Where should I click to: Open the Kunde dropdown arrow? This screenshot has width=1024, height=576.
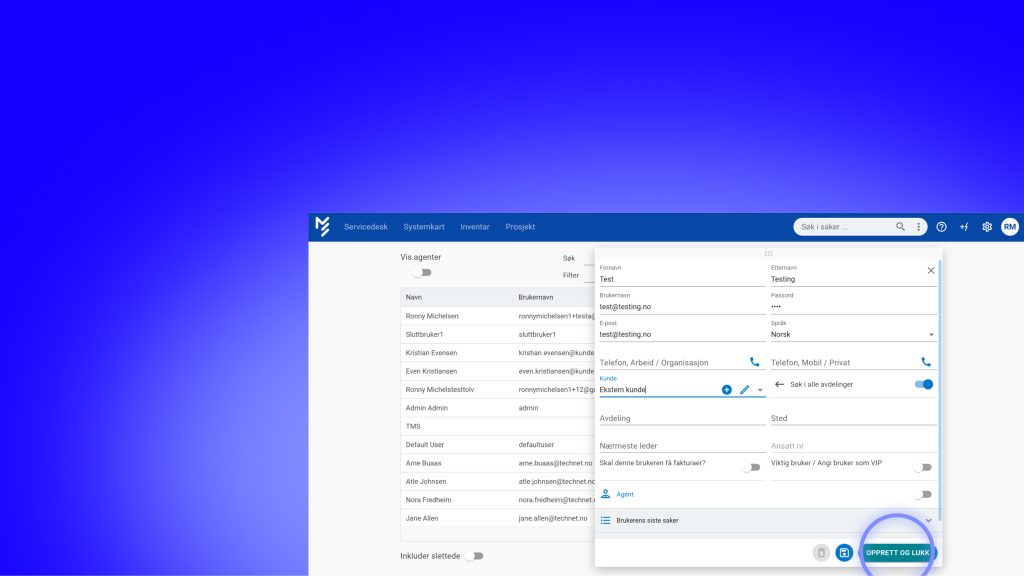760,390
